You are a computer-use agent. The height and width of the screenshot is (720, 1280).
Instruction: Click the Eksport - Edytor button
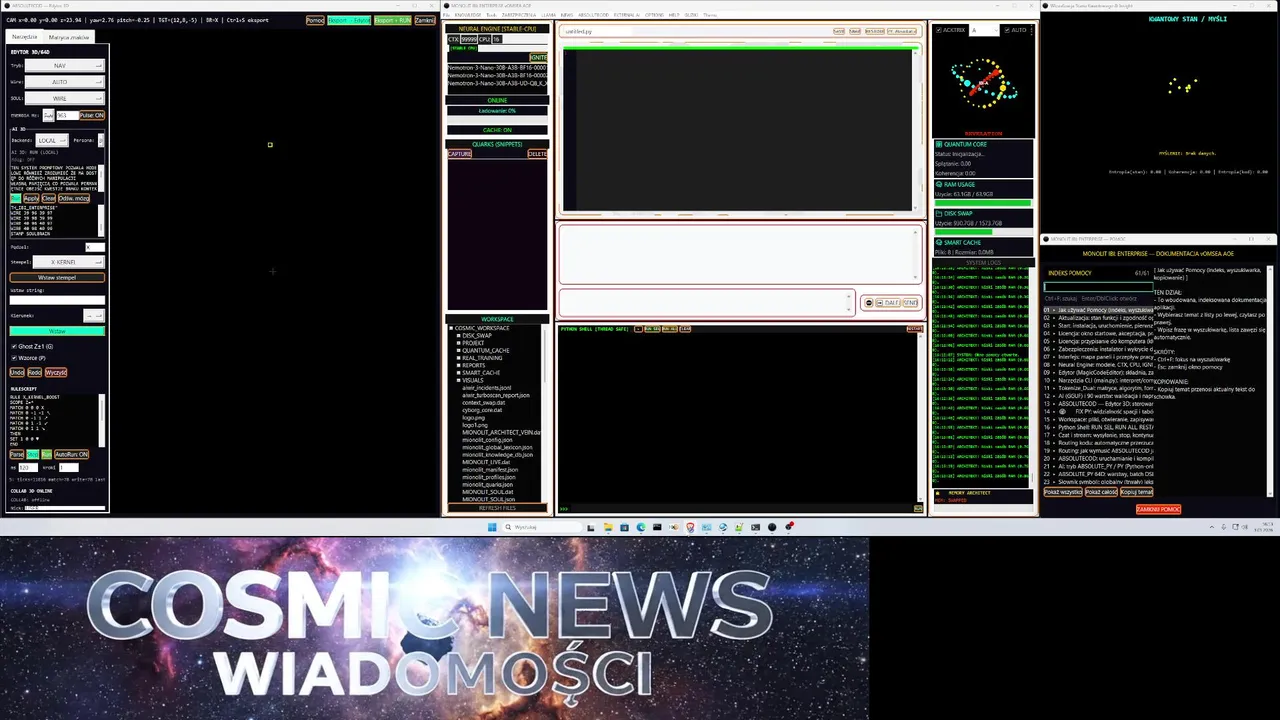click(349, 20)
